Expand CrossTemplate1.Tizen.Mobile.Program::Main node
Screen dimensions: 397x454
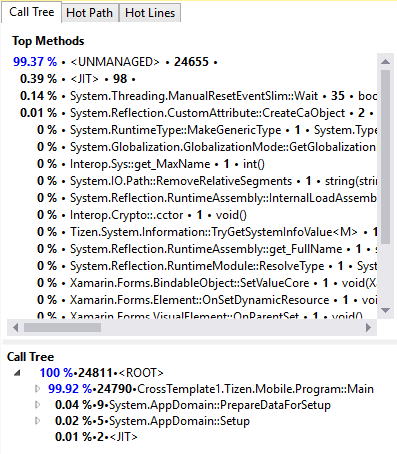point(37,389)
